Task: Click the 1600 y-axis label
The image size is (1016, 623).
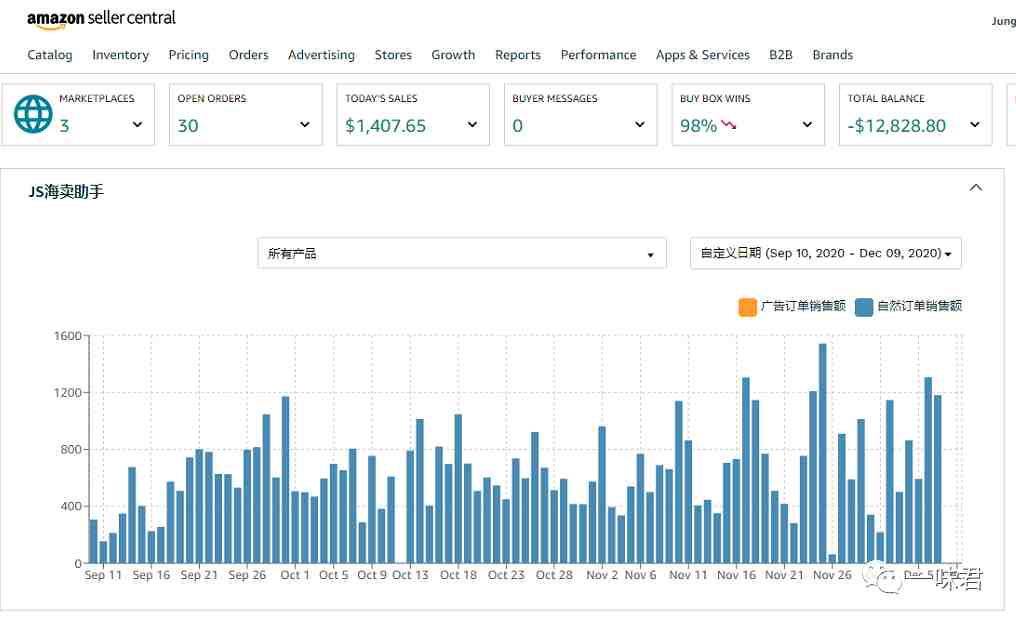Action: point(67,336)
